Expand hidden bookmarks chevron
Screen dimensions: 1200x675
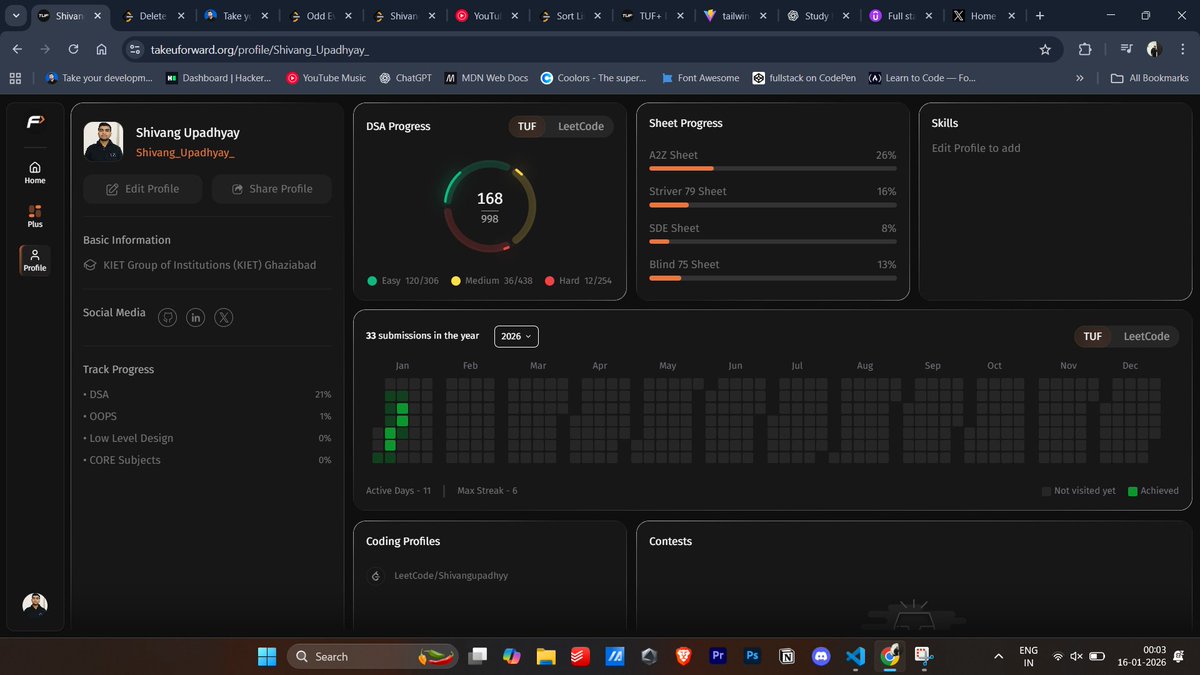1079,78
